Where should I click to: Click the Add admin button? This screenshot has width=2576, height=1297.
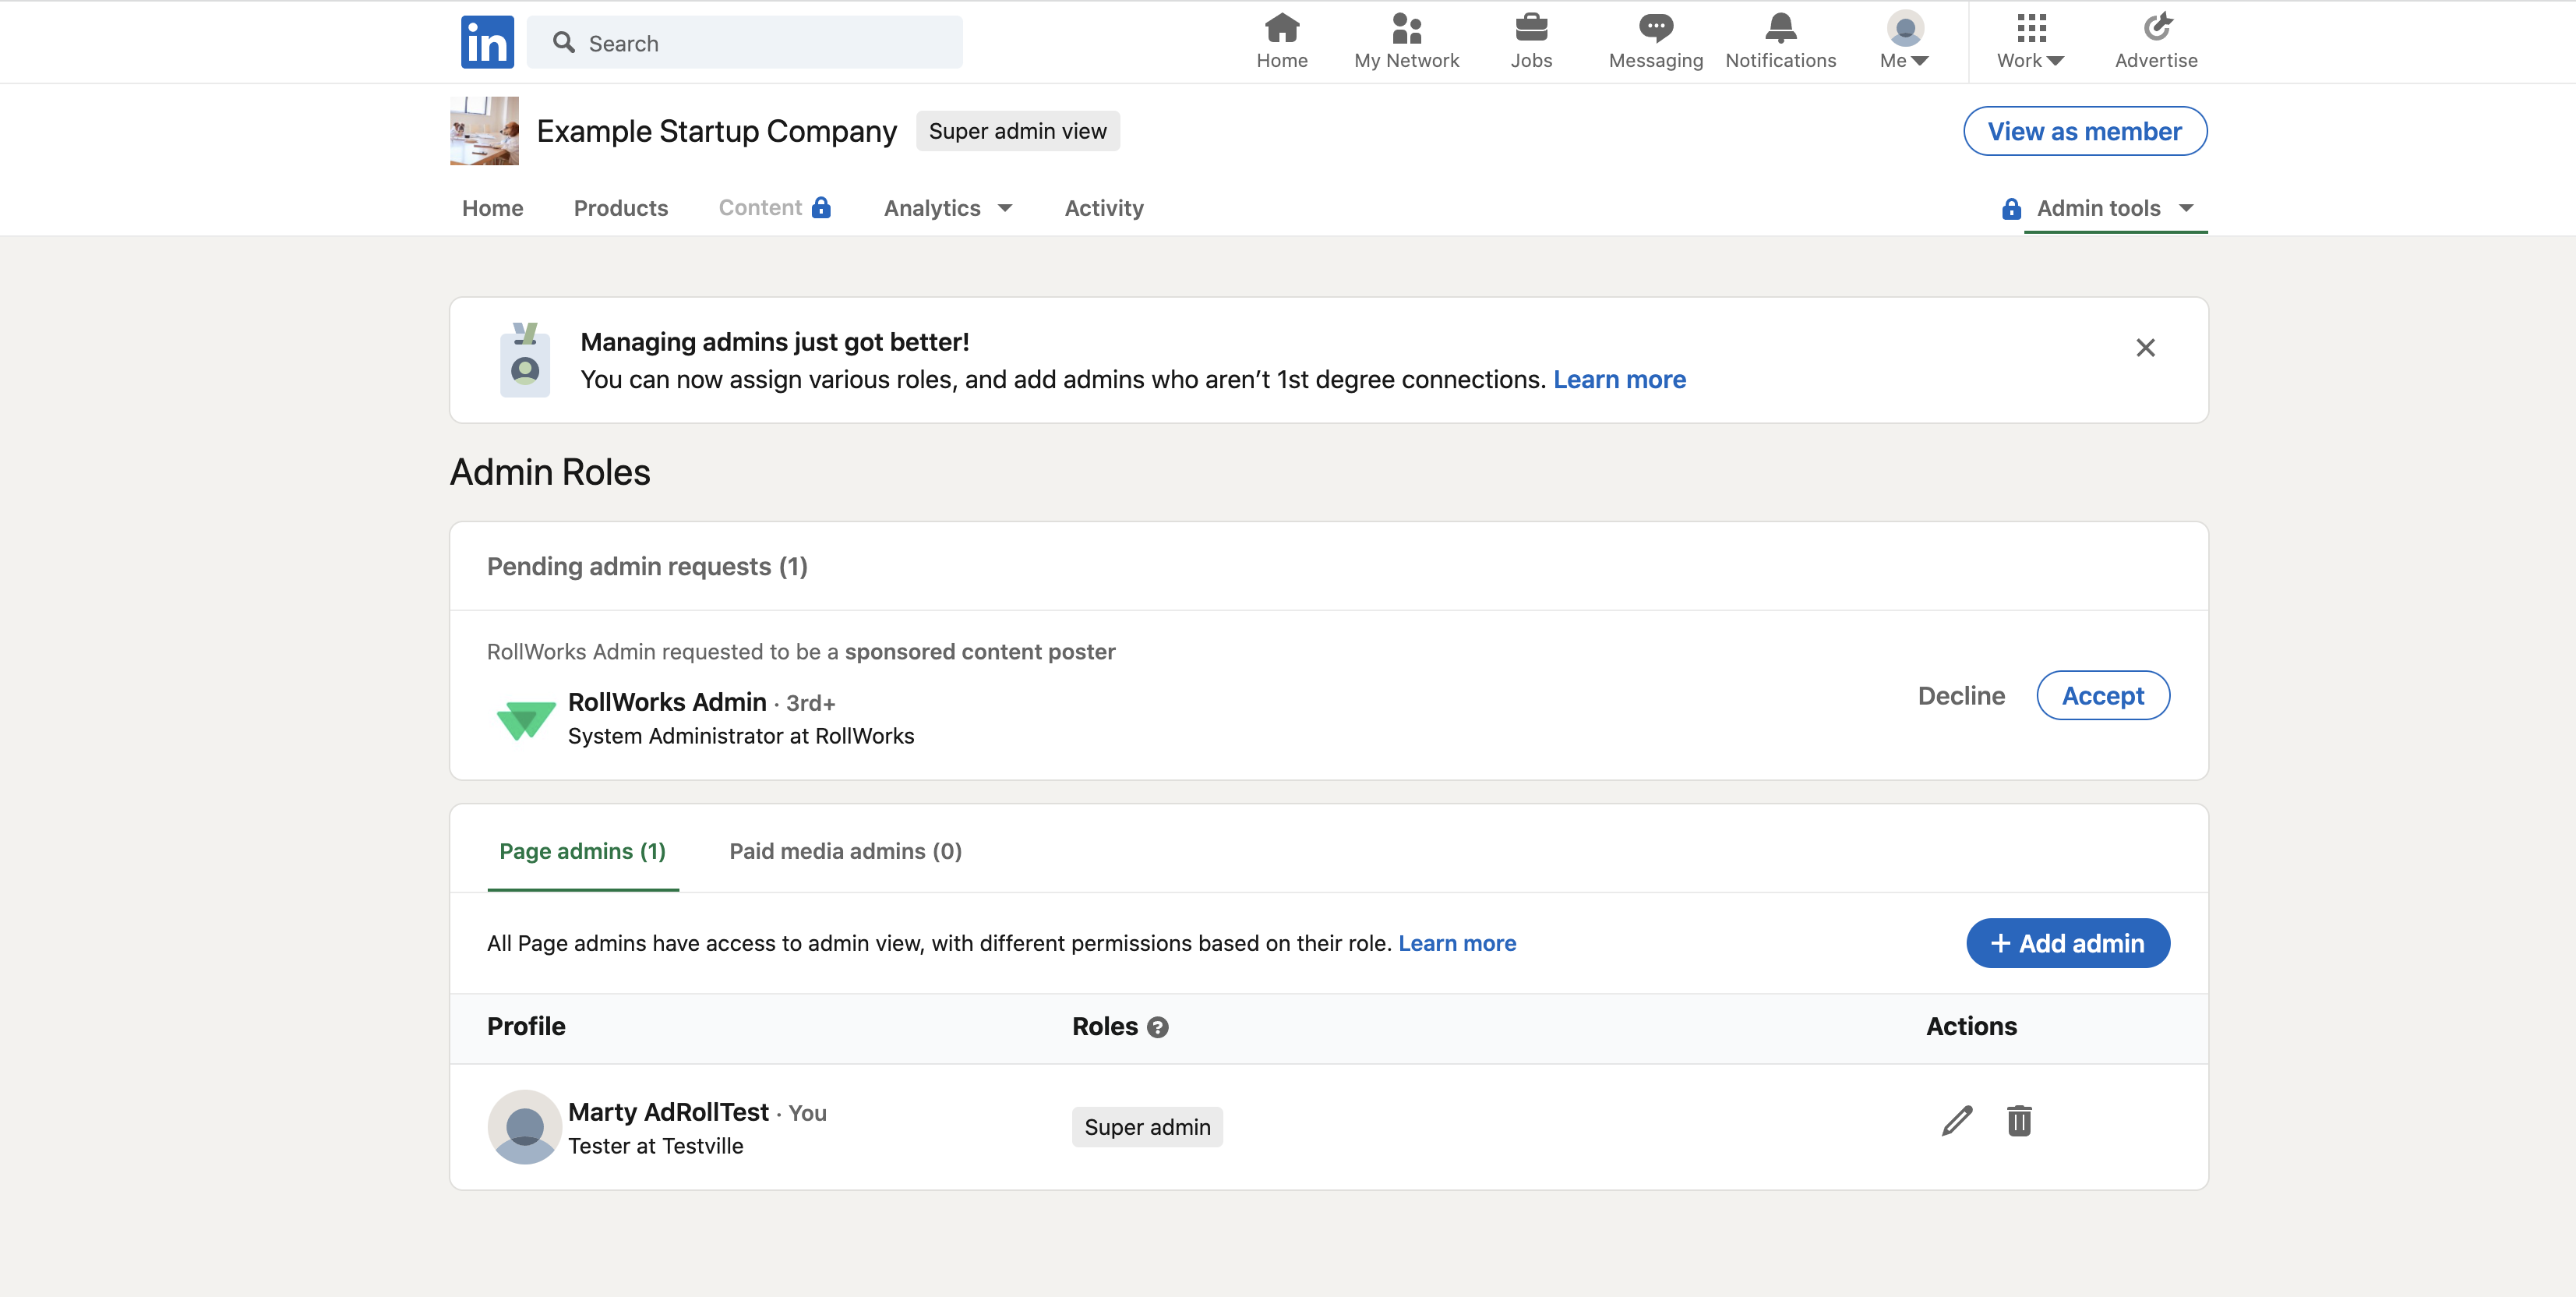pyautogui.click(x=2067, y=943)
